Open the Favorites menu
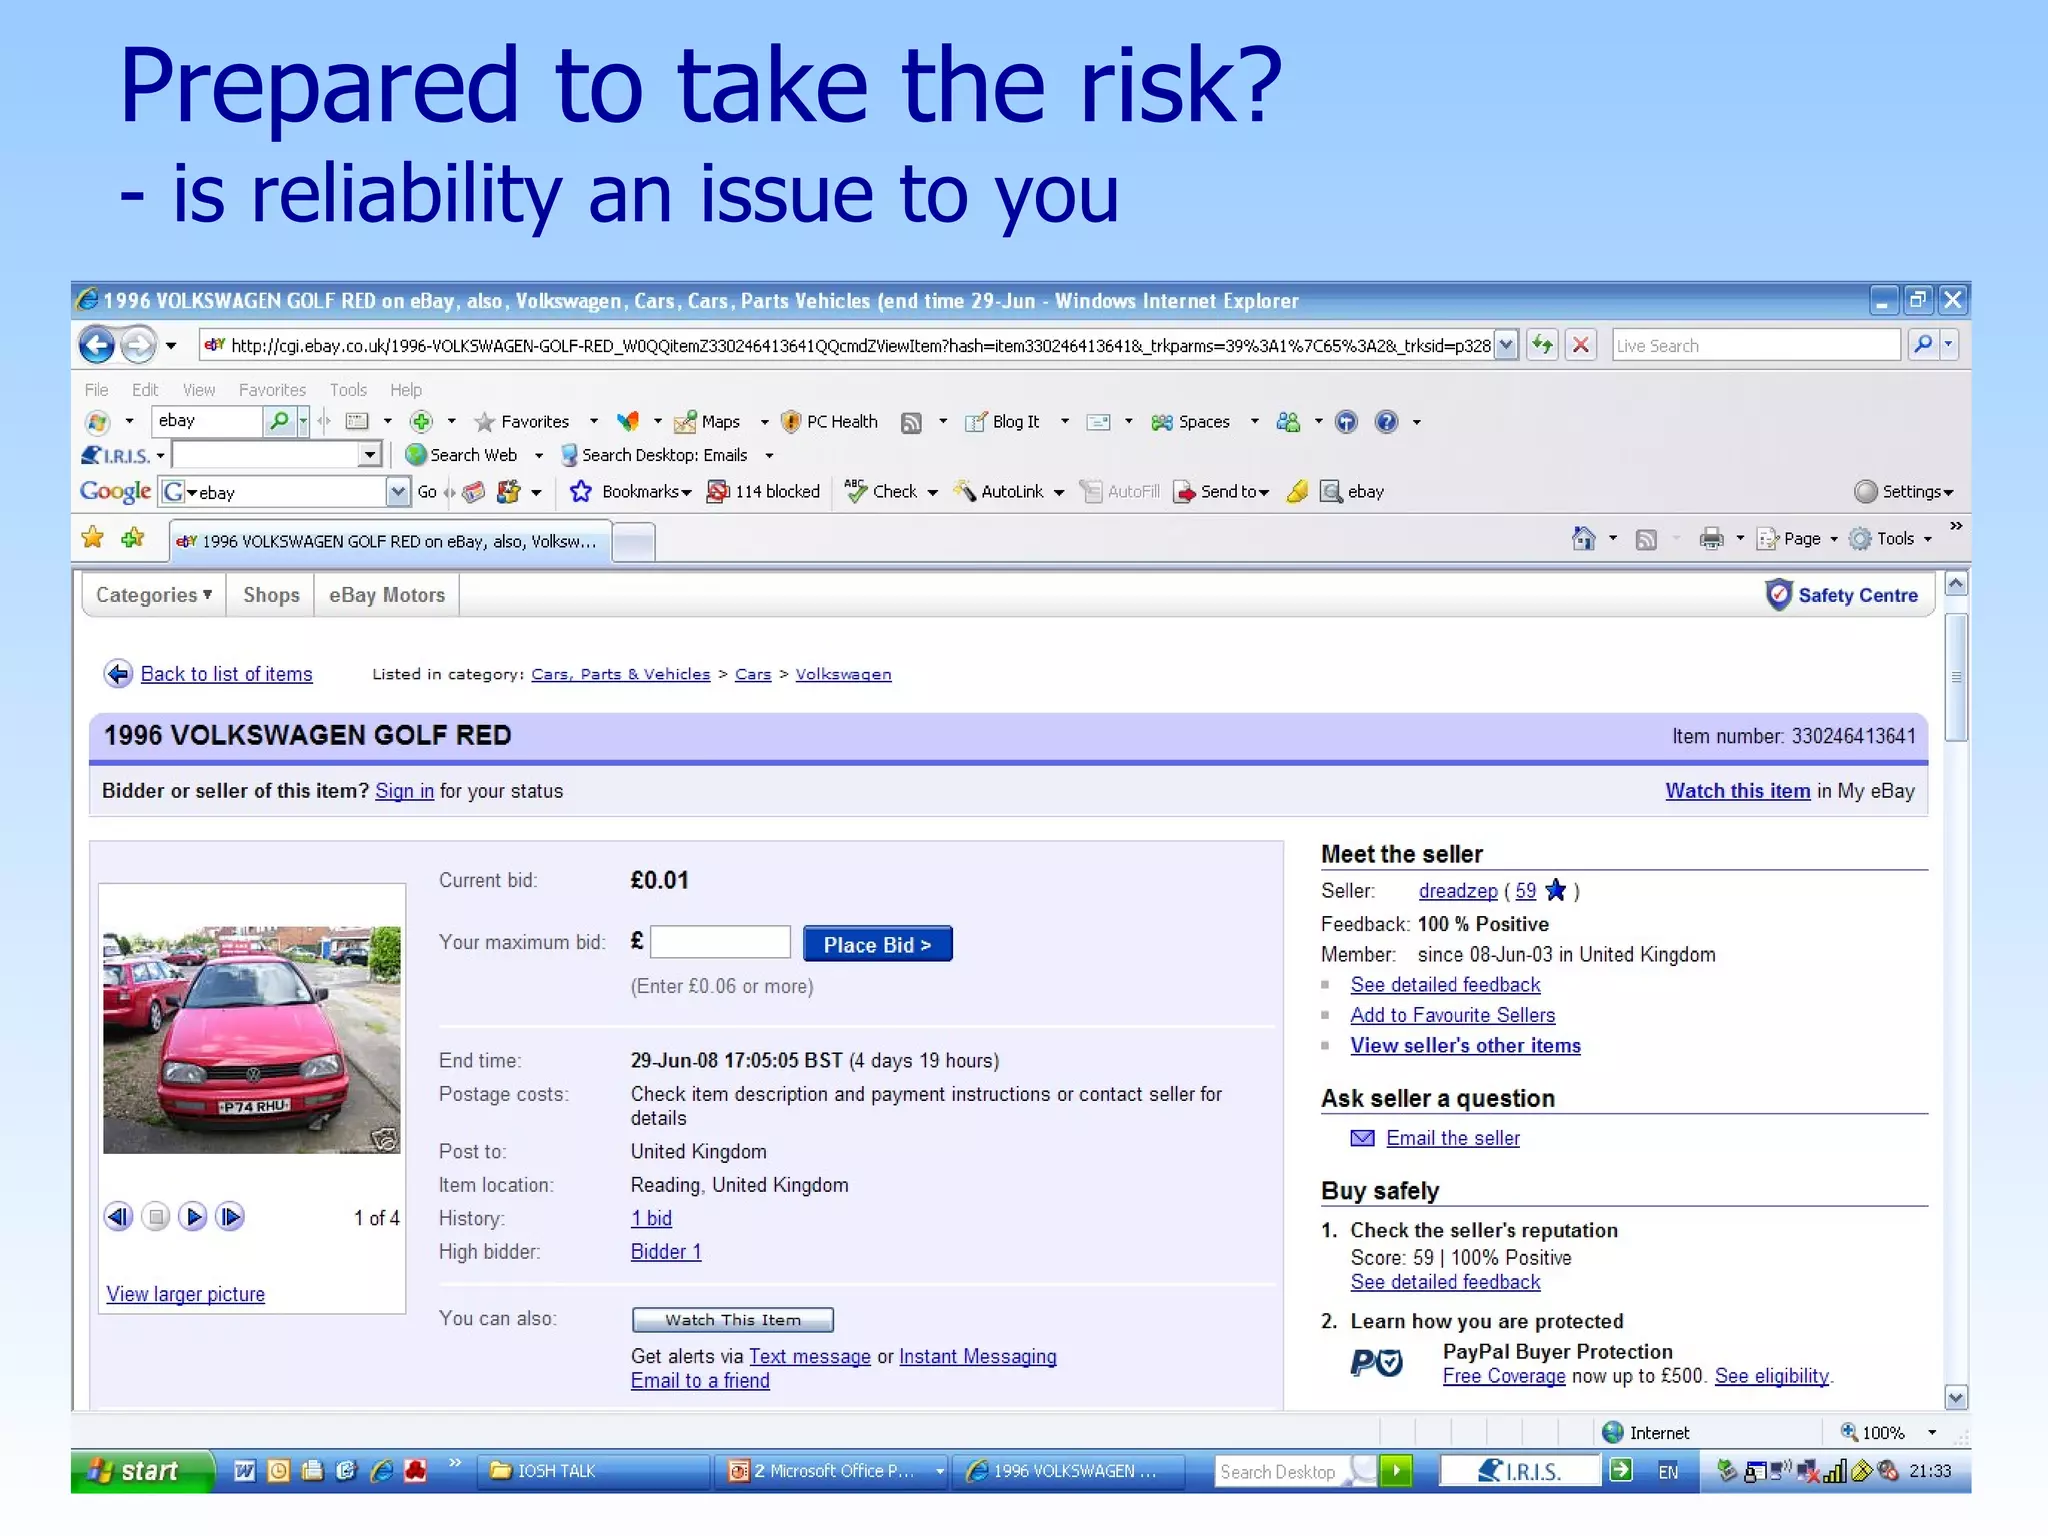The width and height of the screenshot is (2048, 1536). point(272,390)
